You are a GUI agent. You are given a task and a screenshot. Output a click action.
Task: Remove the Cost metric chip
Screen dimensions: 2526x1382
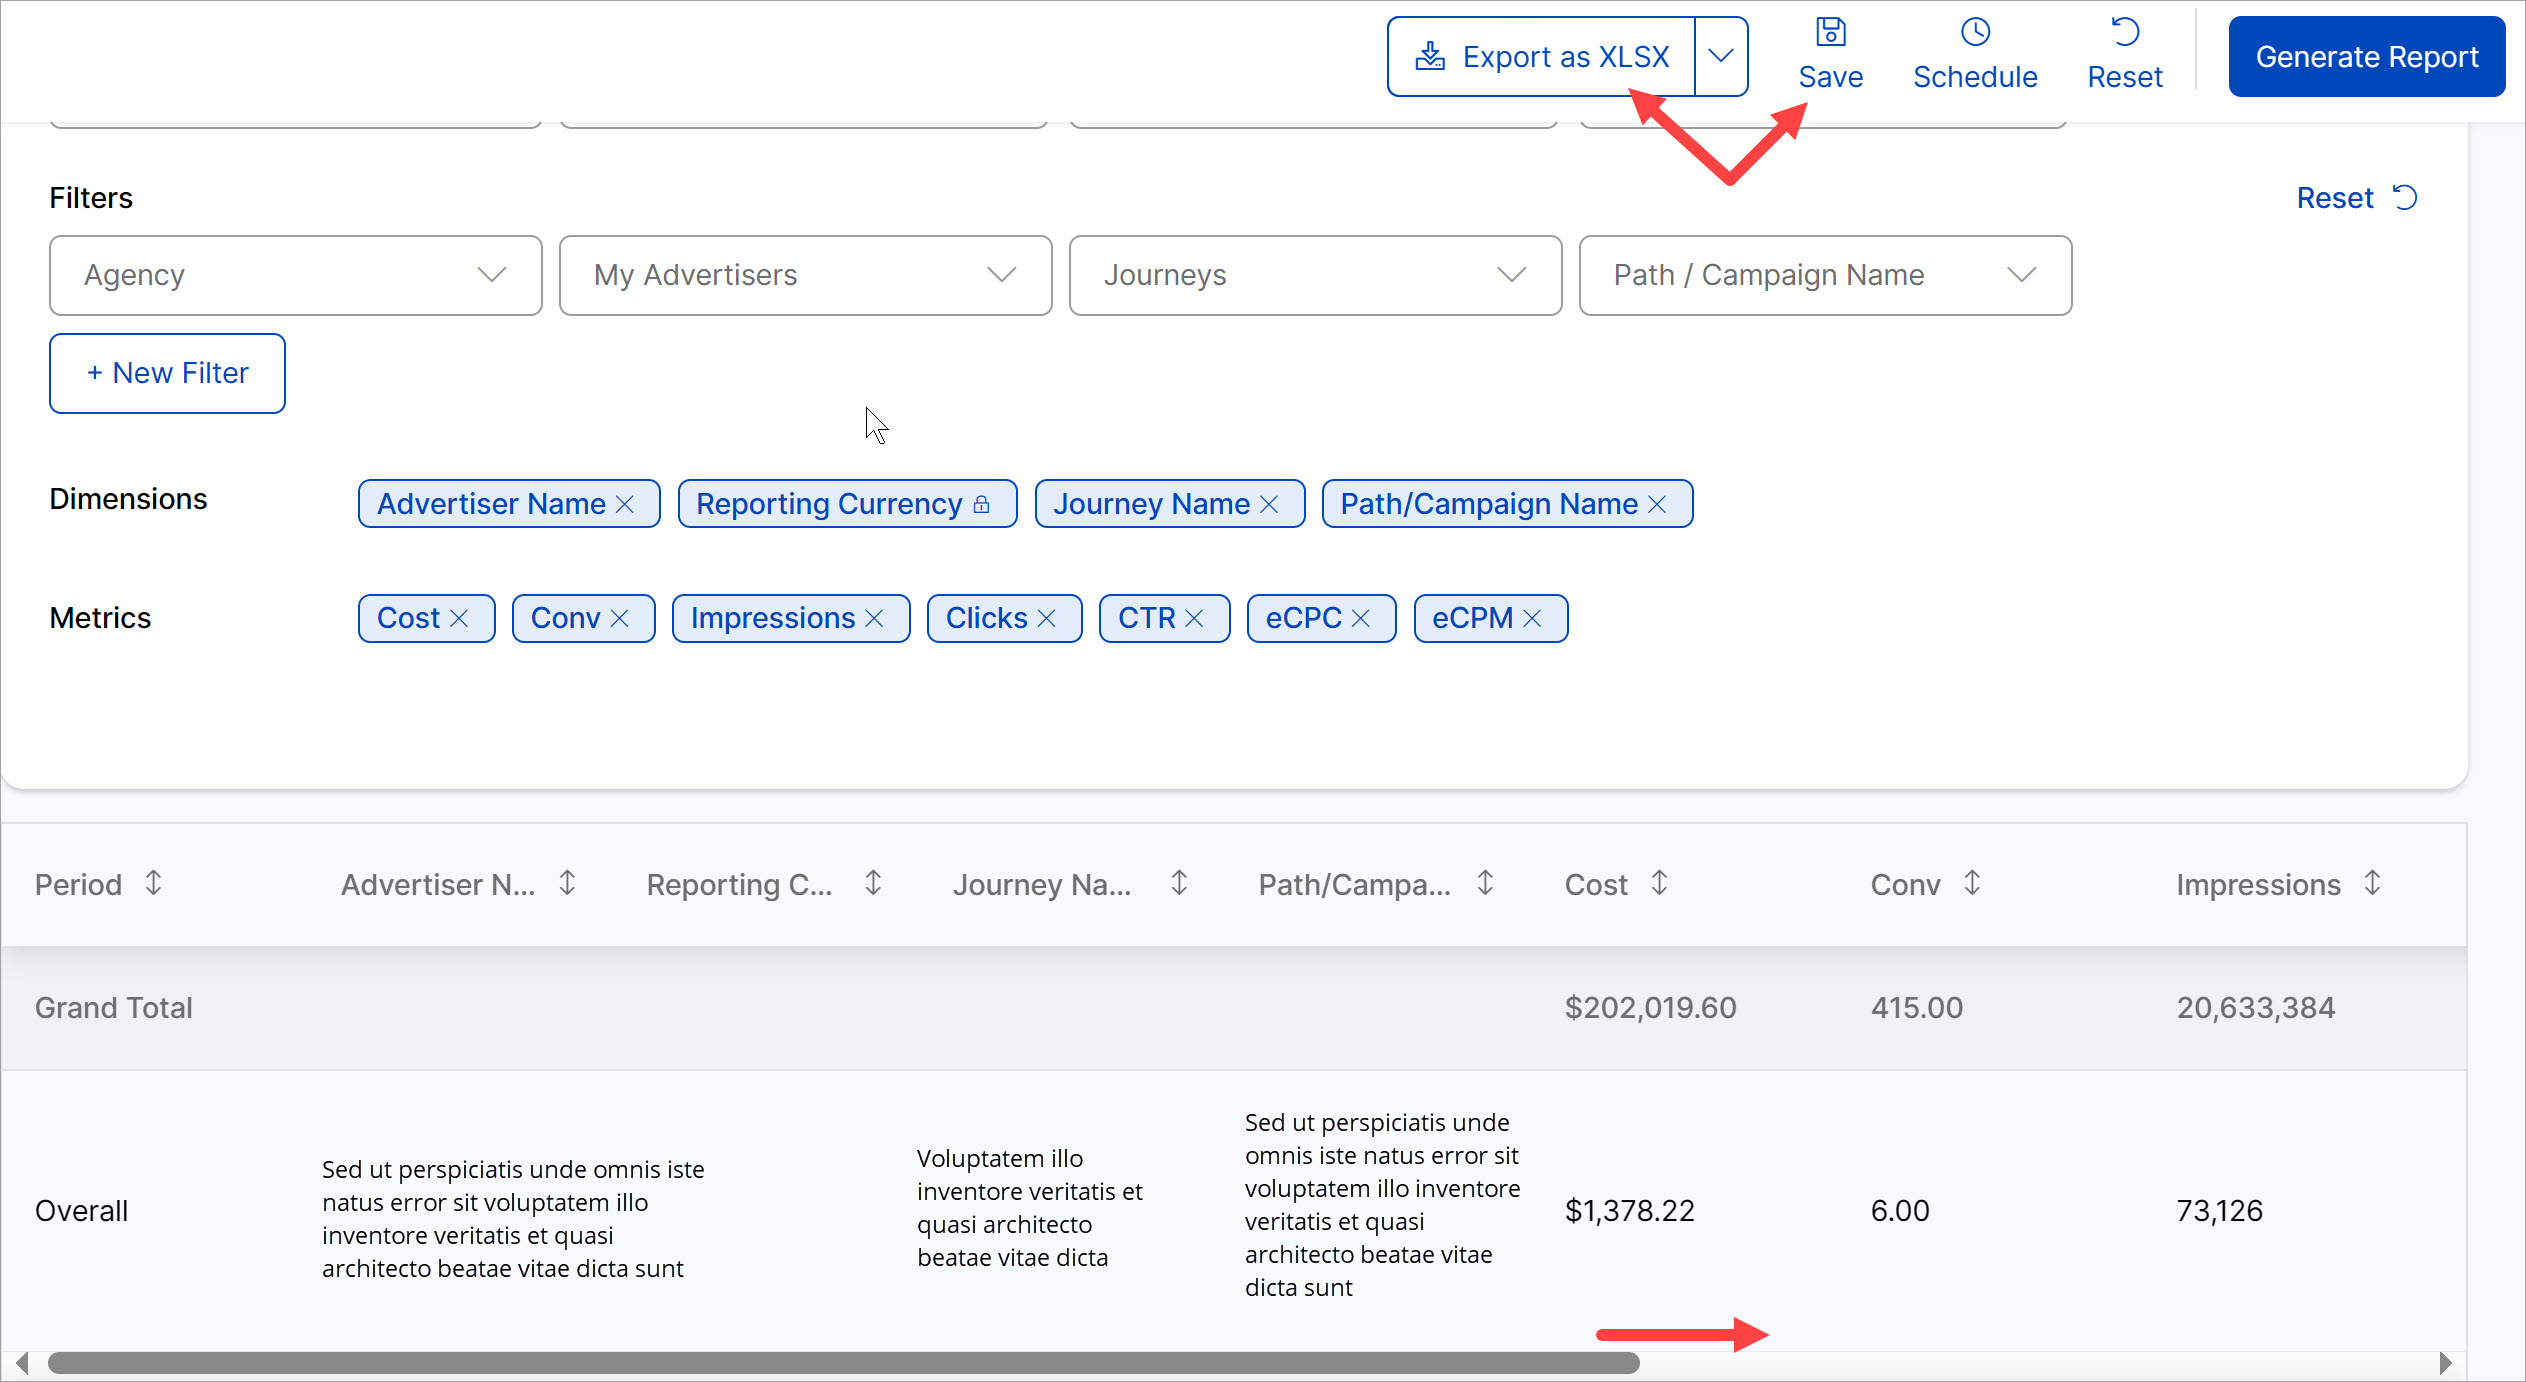[460, 619]
